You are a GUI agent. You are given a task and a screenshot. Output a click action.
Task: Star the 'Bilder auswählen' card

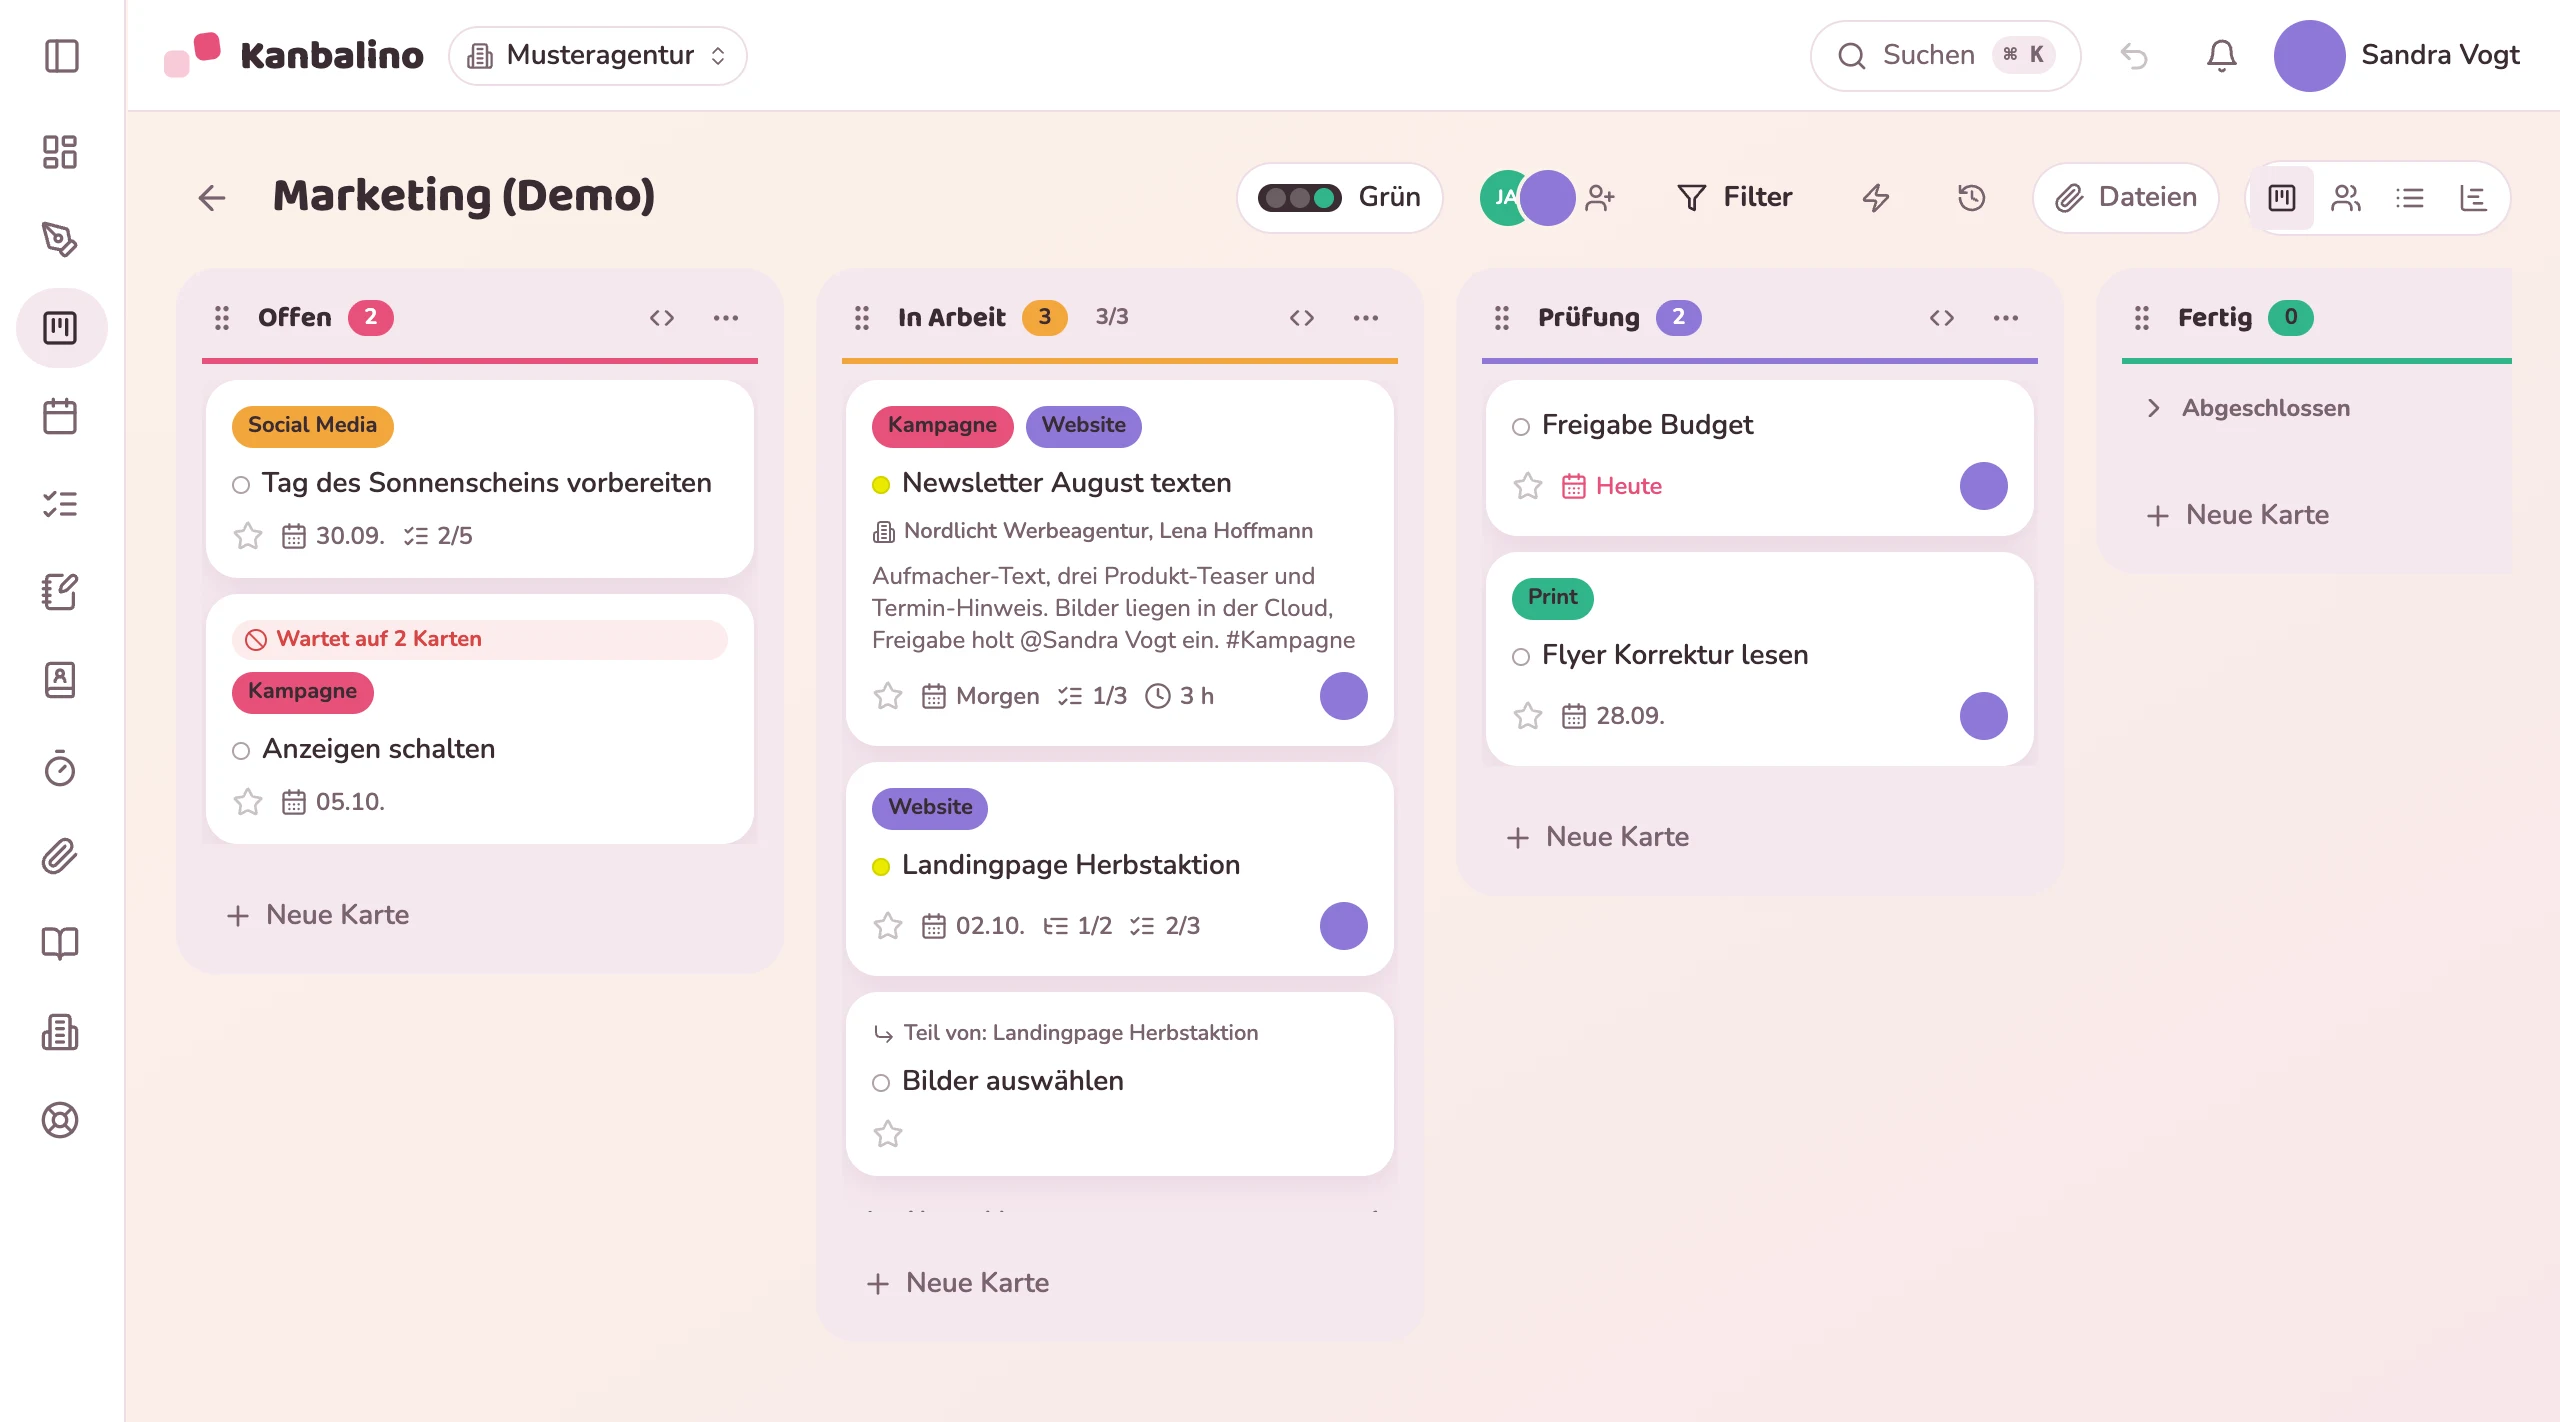click(x=888, y=1134)
